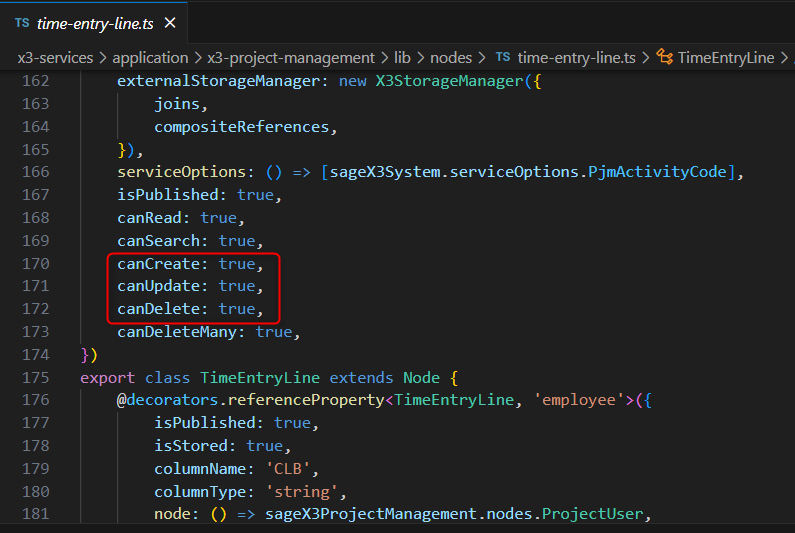Click on 'compositeReferences' on line 164

[242, 127]
